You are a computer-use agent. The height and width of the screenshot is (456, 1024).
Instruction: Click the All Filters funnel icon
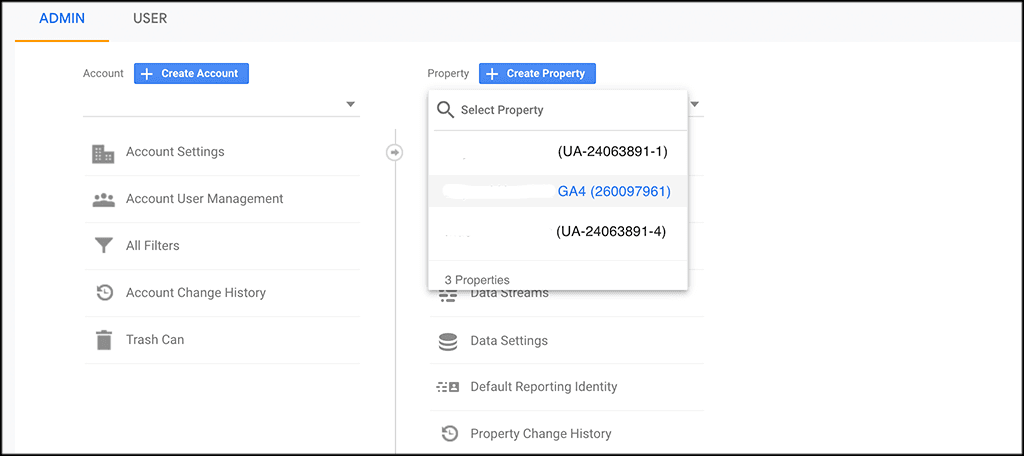(x=103, y=246)
